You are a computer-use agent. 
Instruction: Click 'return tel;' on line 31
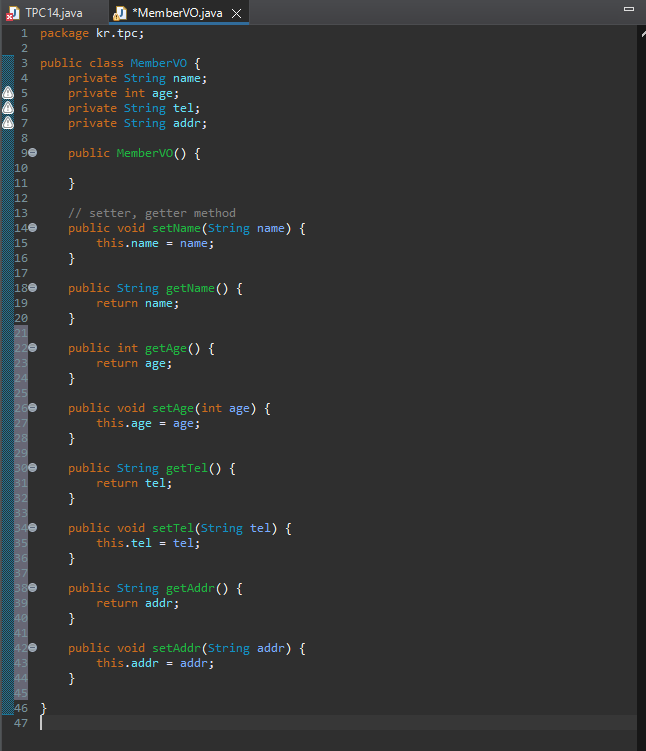point(134,483)
